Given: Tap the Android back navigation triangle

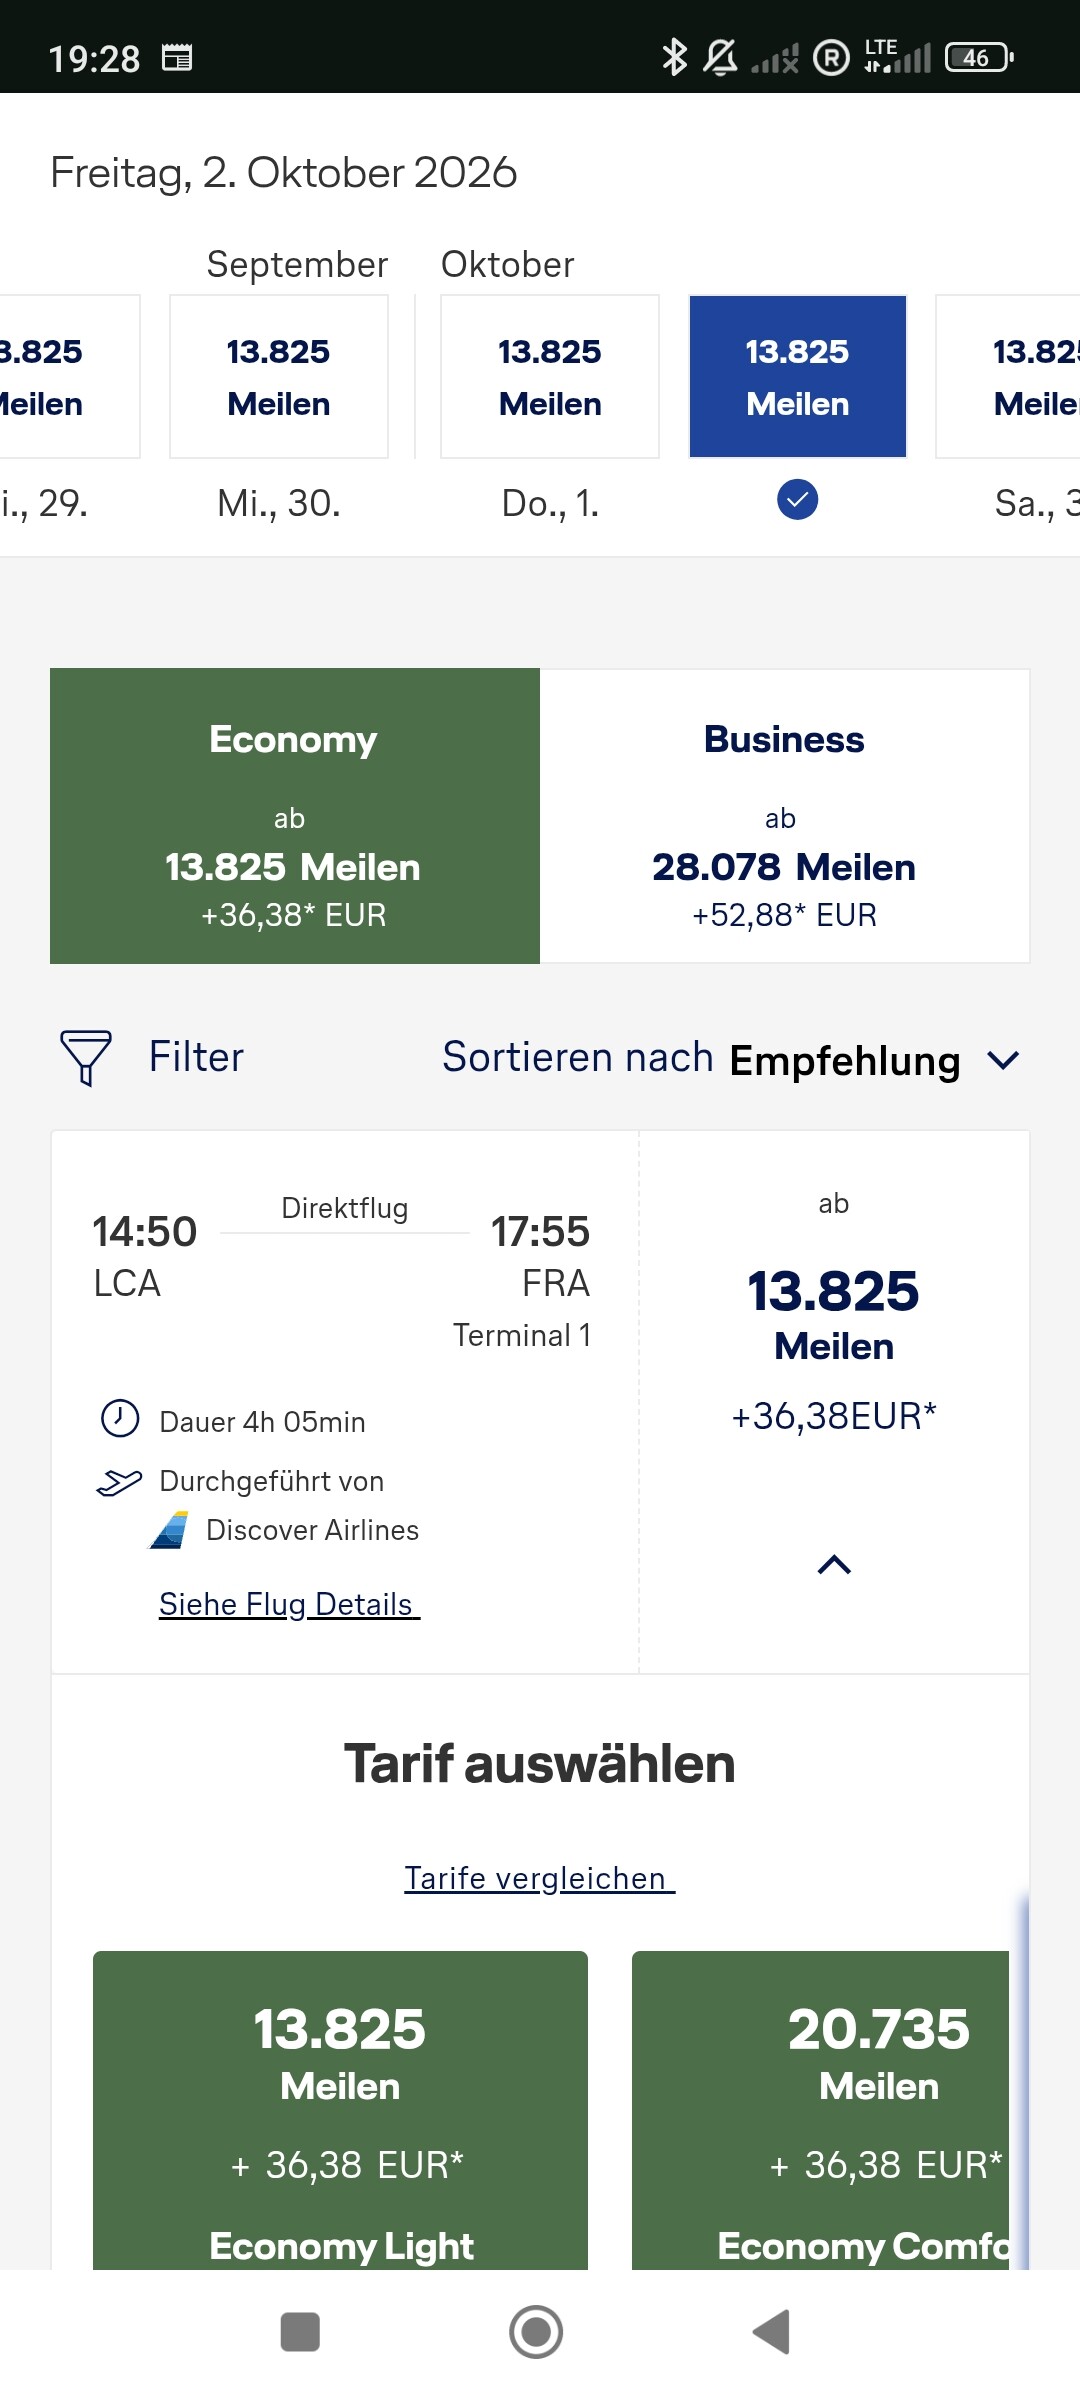Looking at the screenshot, I should point(772,2332).
